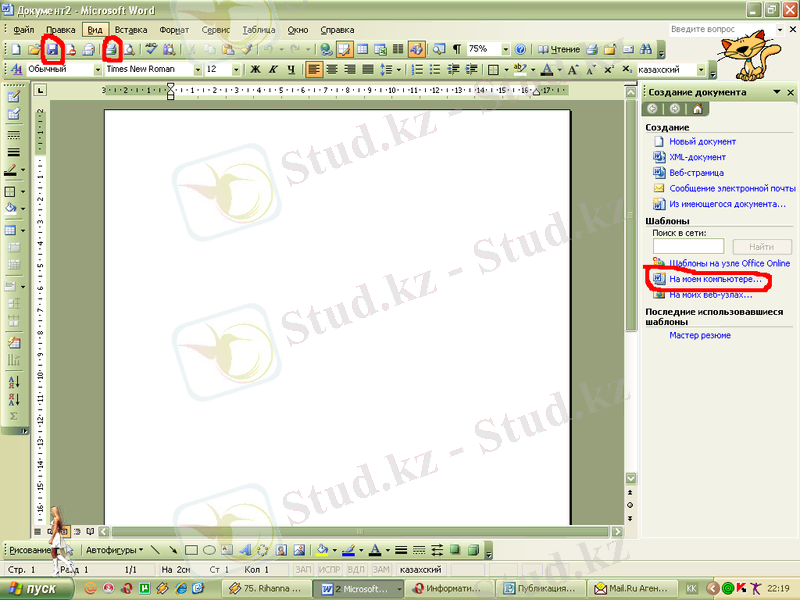Viewport: 800px width, 600px height.
Task: Click the Styles and Formatting icon
Action: coord(16,69)
